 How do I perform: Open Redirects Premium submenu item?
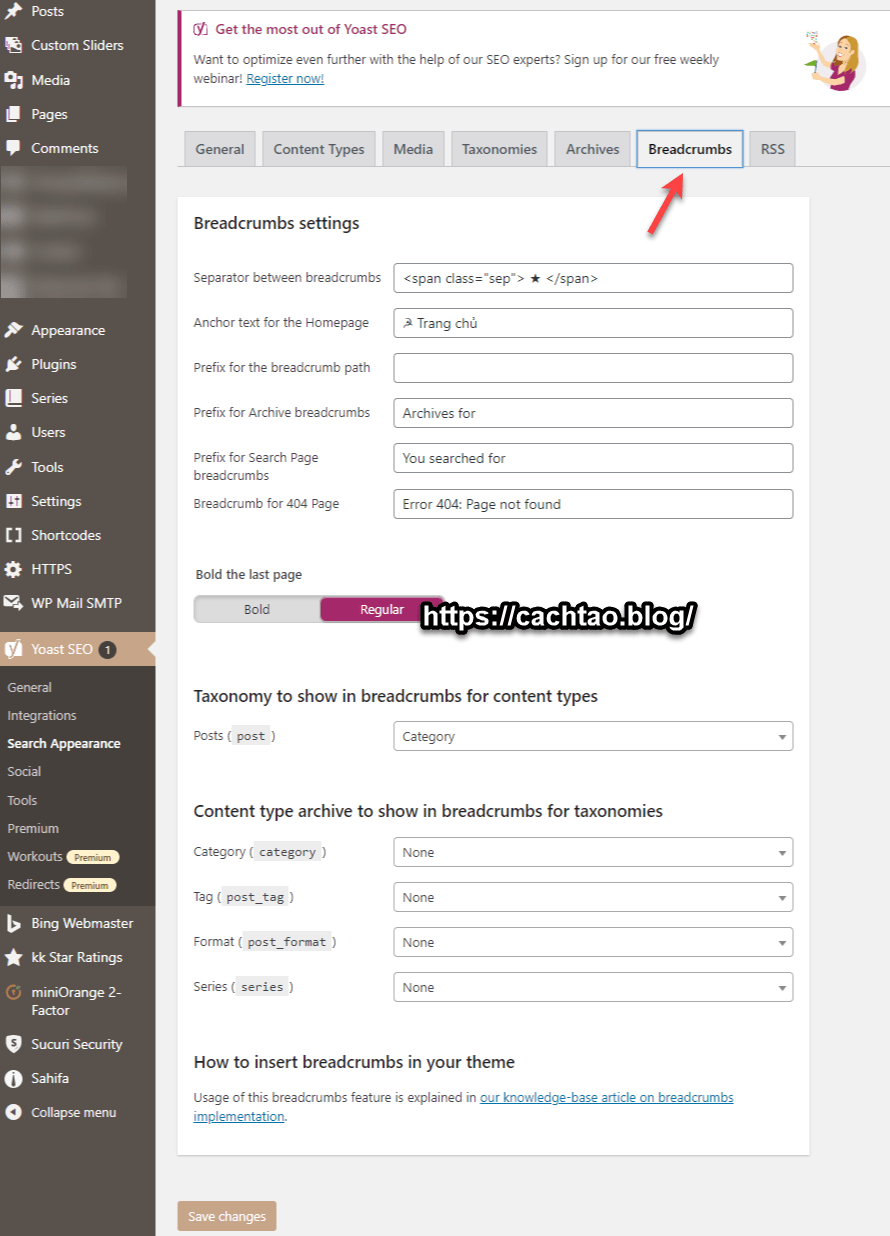click(61, 884)
